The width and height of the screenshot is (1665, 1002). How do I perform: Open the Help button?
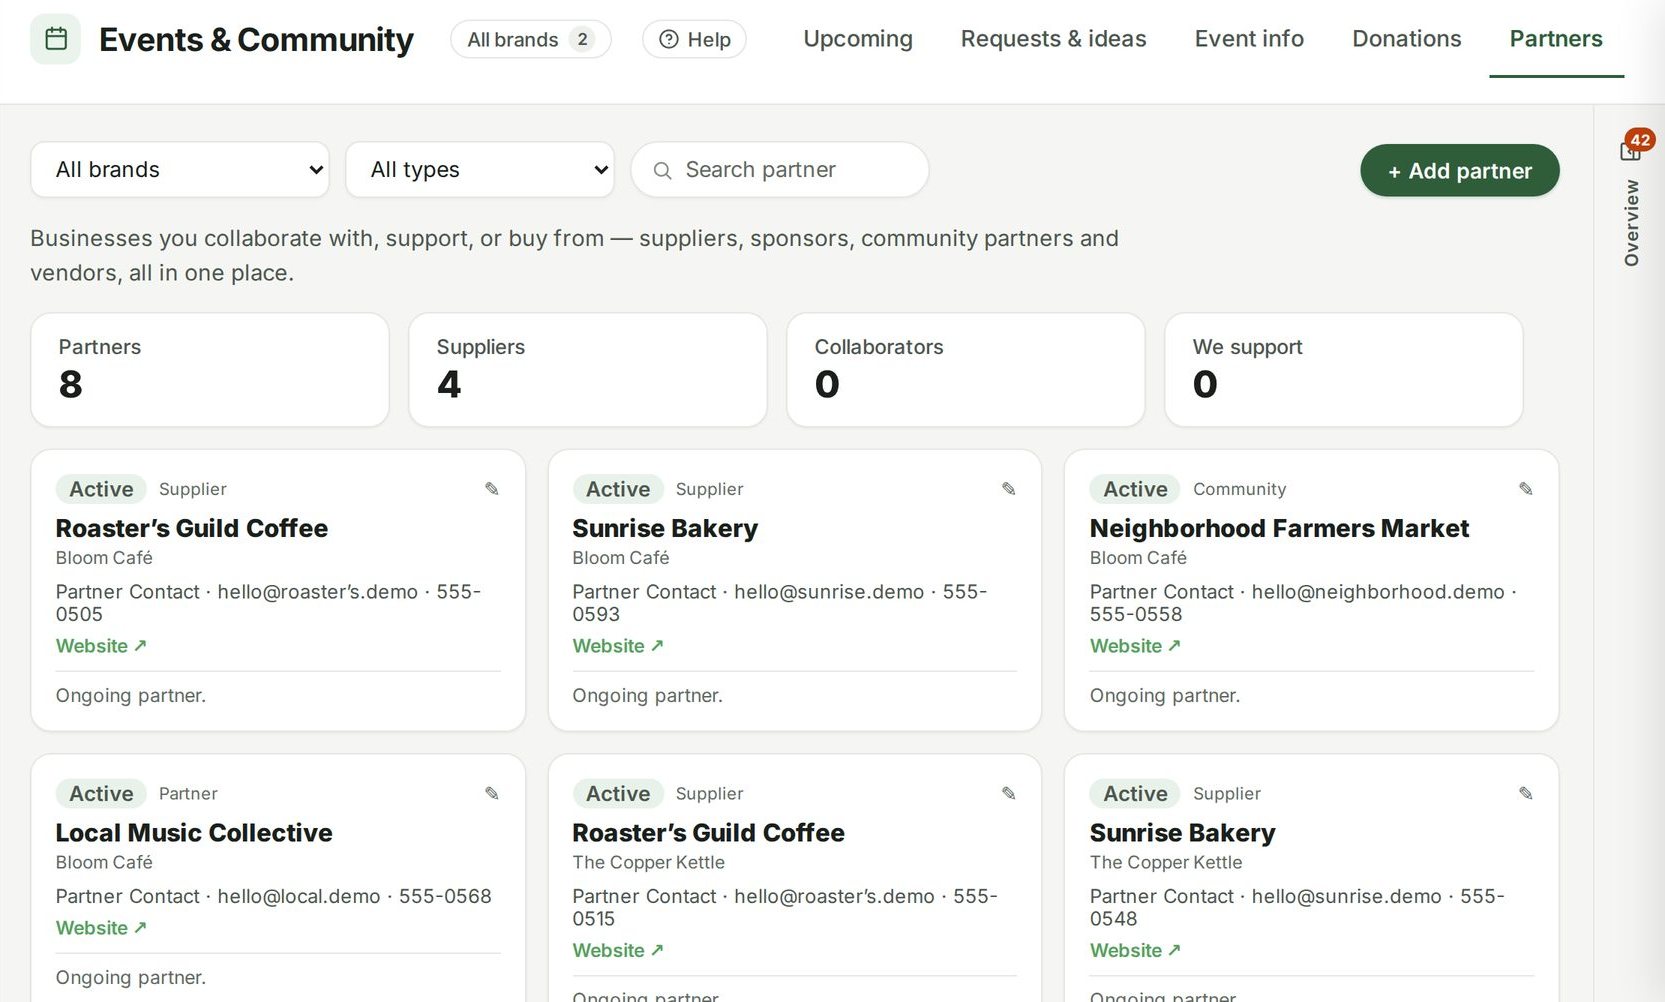click(694, 39)
